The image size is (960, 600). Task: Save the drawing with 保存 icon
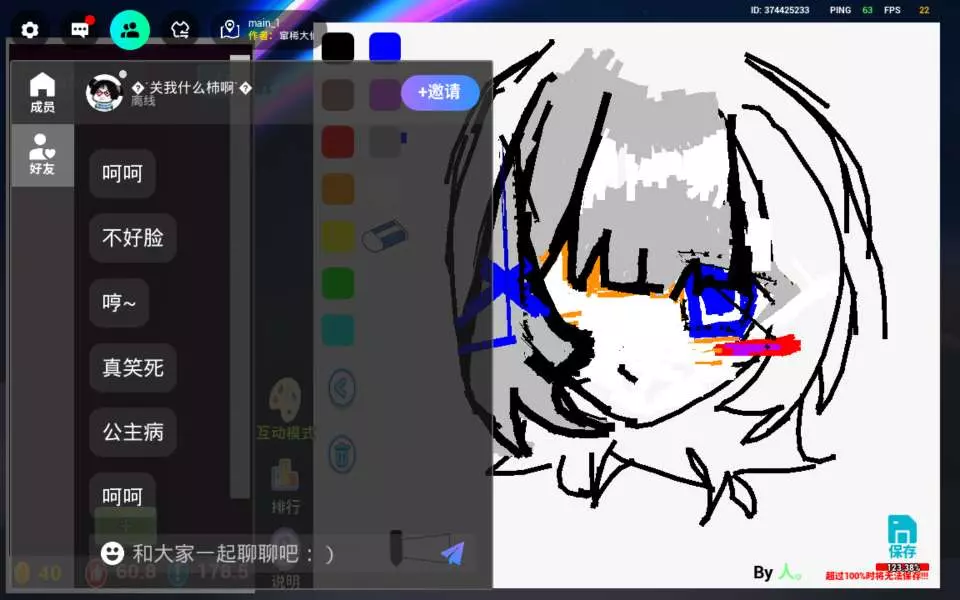click(x=902, y=537)
